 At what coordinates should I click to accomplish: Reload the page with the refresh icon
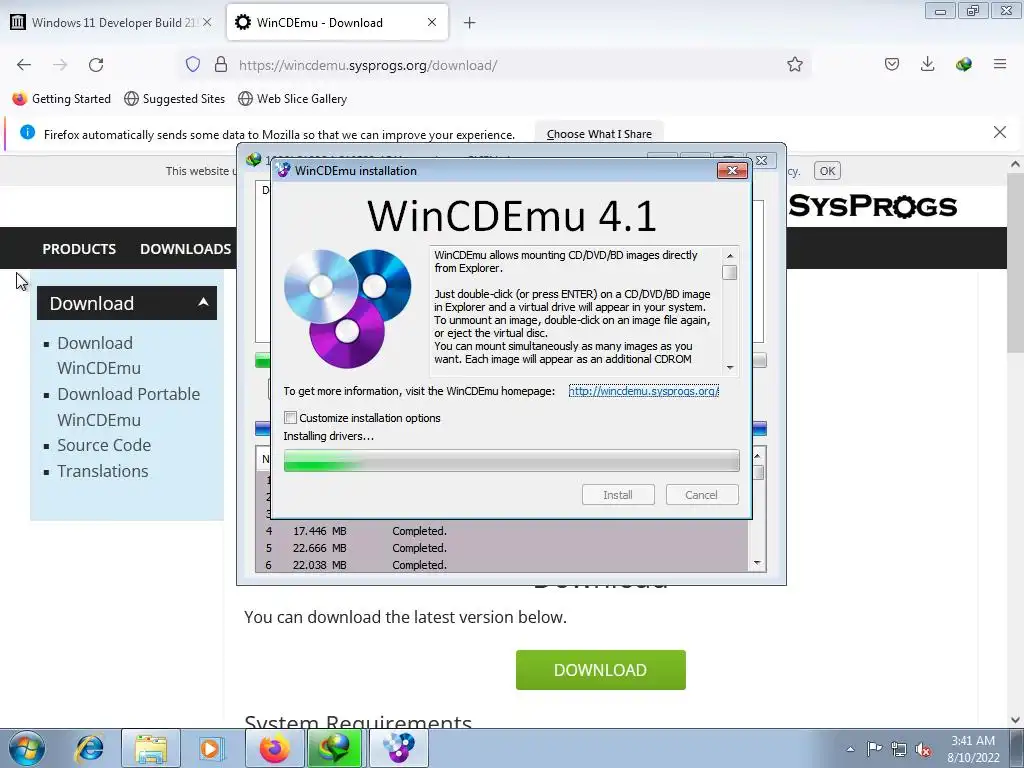pyautogui.click(x=96, y=65)
